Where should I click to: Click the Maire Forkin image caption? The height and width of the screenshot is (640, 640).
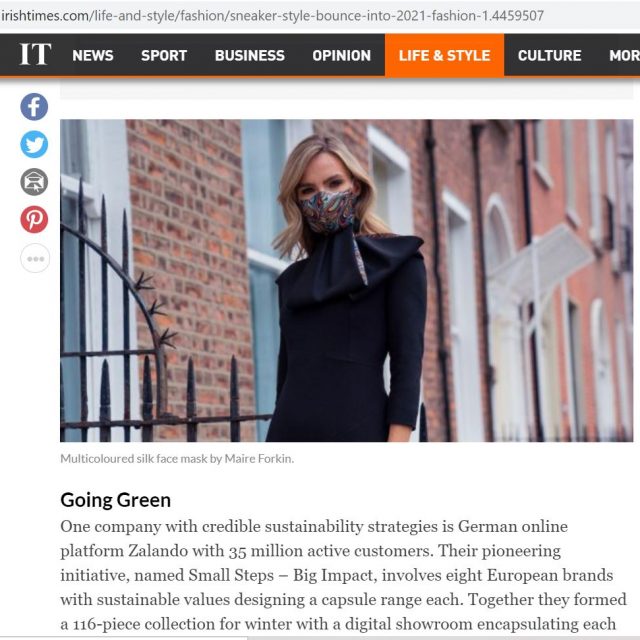(x=177, y=459)
